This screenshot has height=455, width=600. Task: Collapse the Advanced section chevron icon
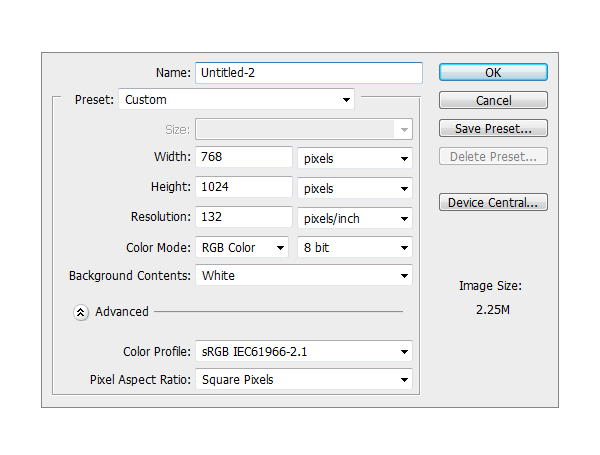point(81,312)
